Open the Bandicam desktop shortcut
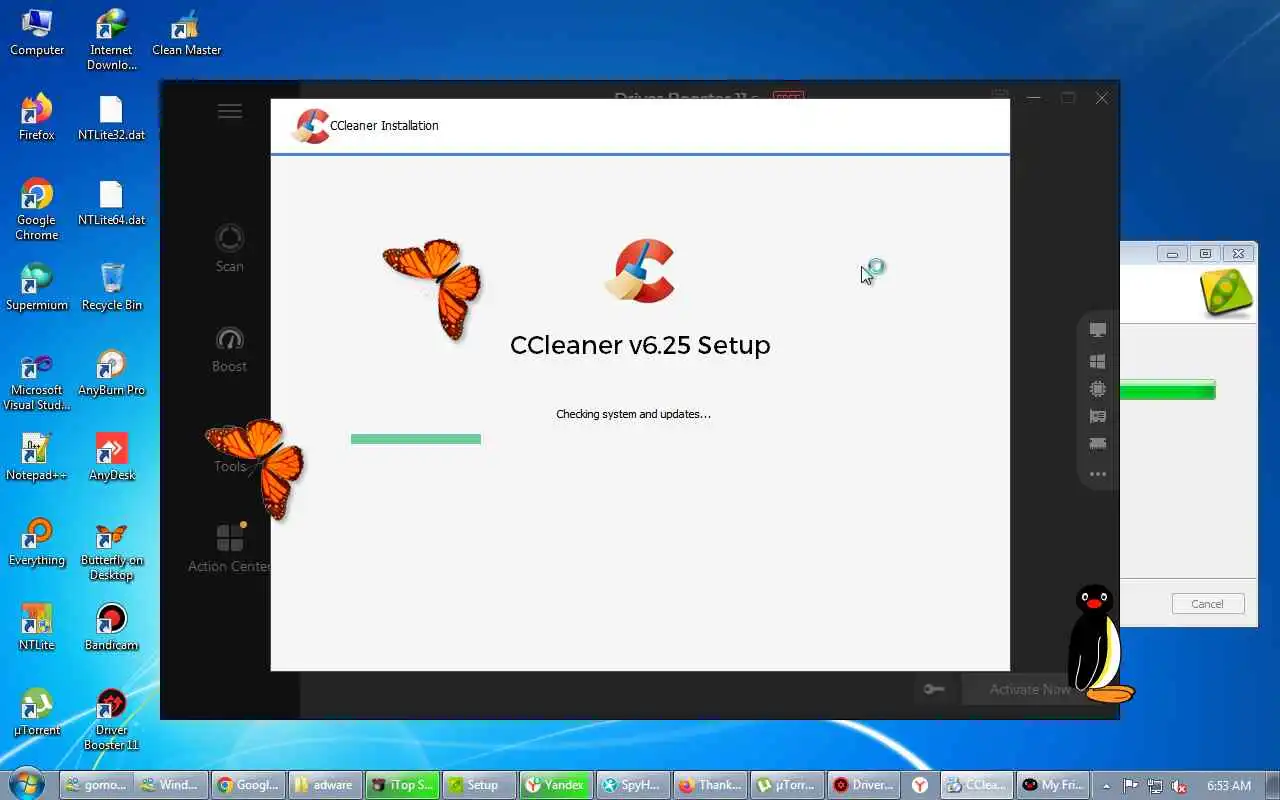 point(111,628)
